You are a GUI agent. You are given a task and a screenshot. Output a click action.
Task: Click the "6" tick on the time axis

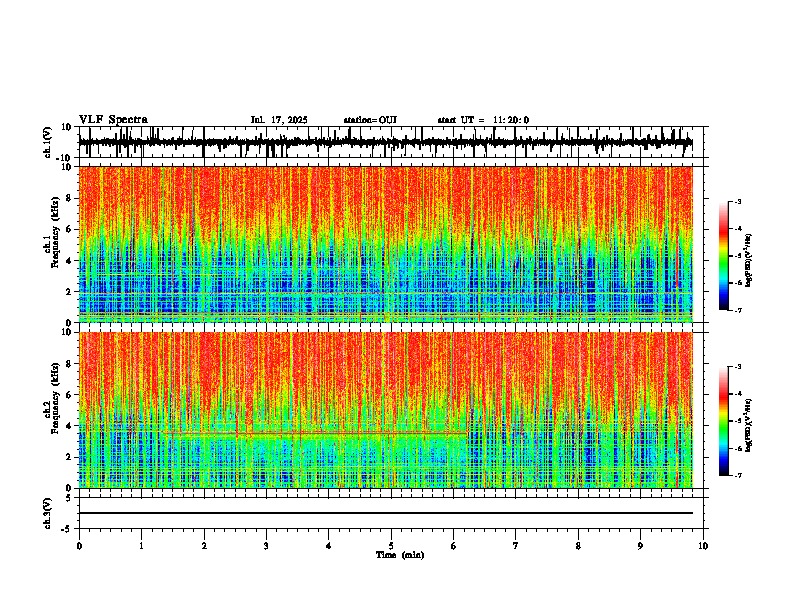pos(454,546)
